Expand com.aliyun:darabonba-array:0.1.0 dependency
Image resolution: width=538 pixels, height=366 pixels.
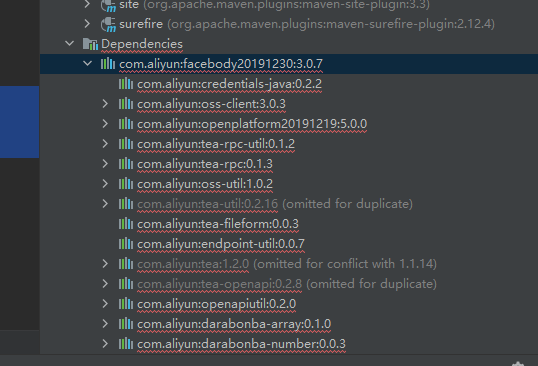point(105,324)
